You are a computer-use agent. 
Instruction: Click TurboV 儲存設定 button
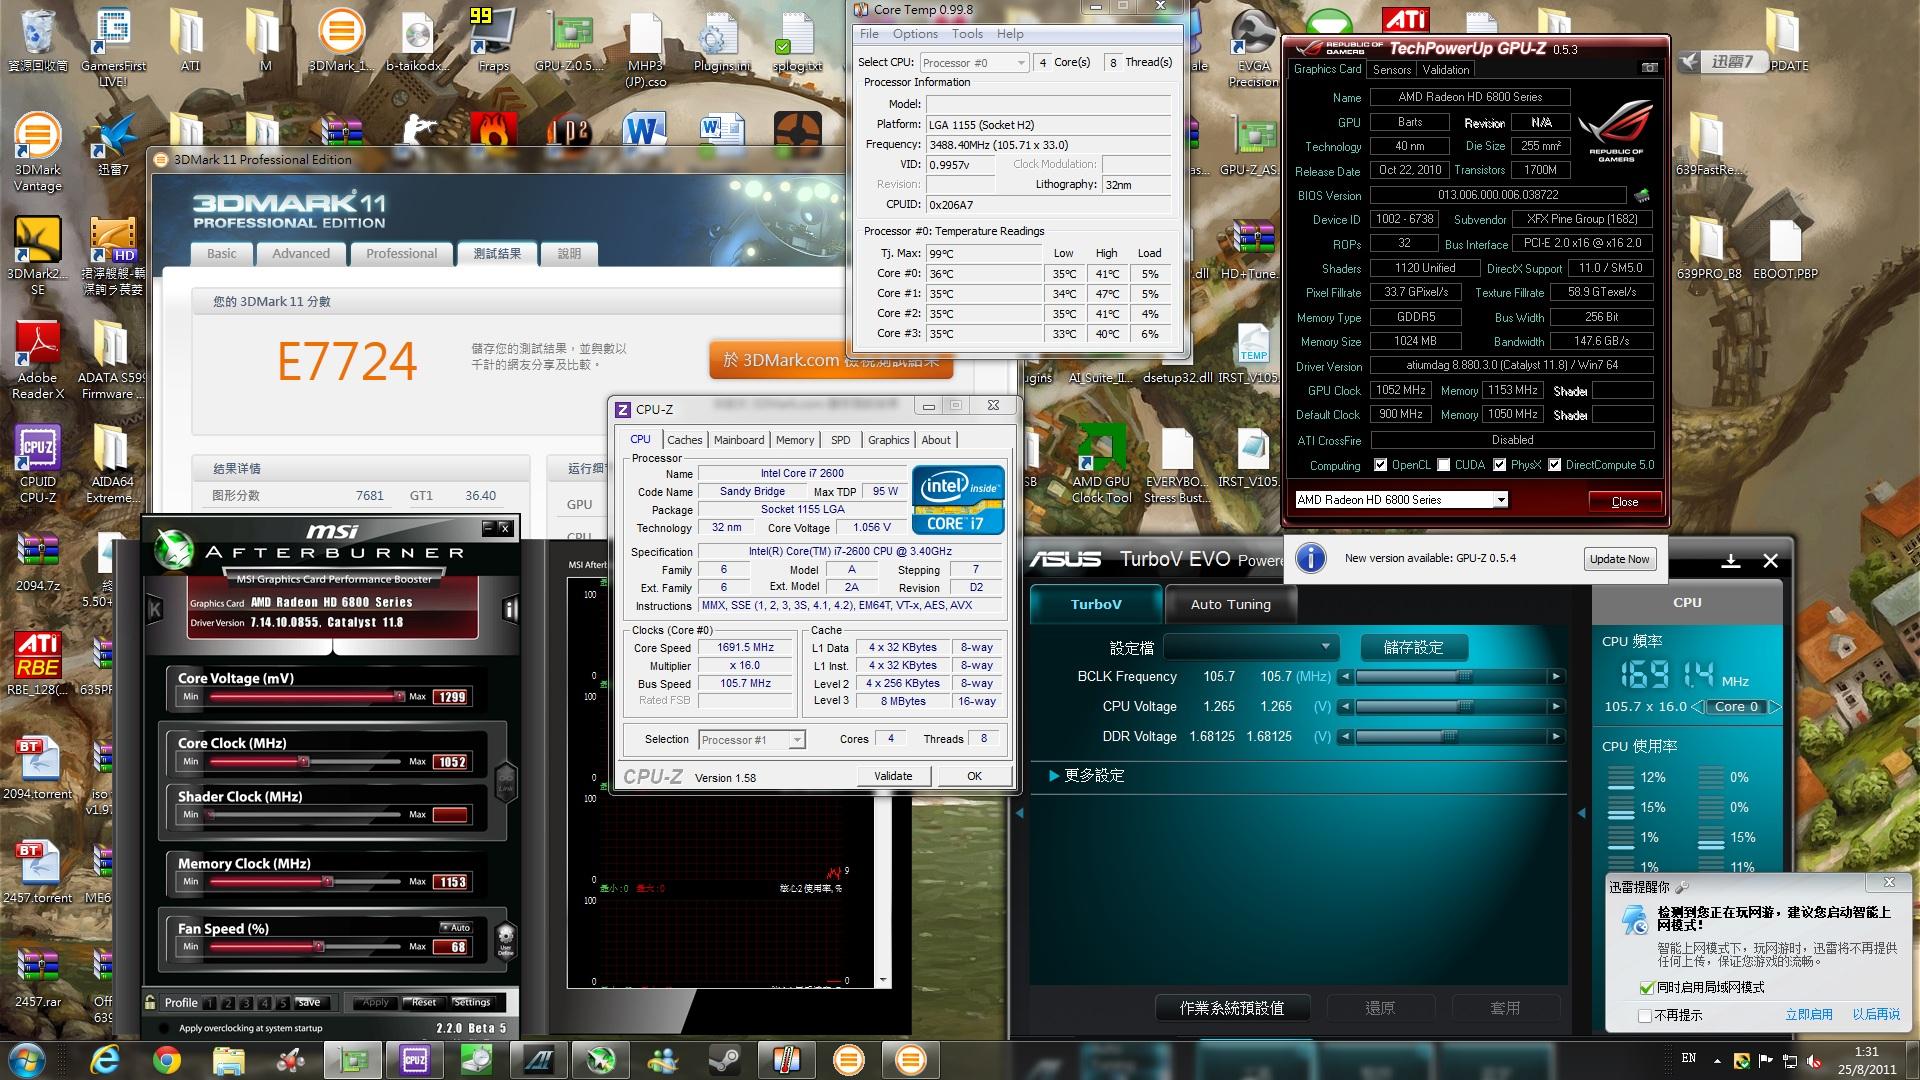[x=1413, y=648]
